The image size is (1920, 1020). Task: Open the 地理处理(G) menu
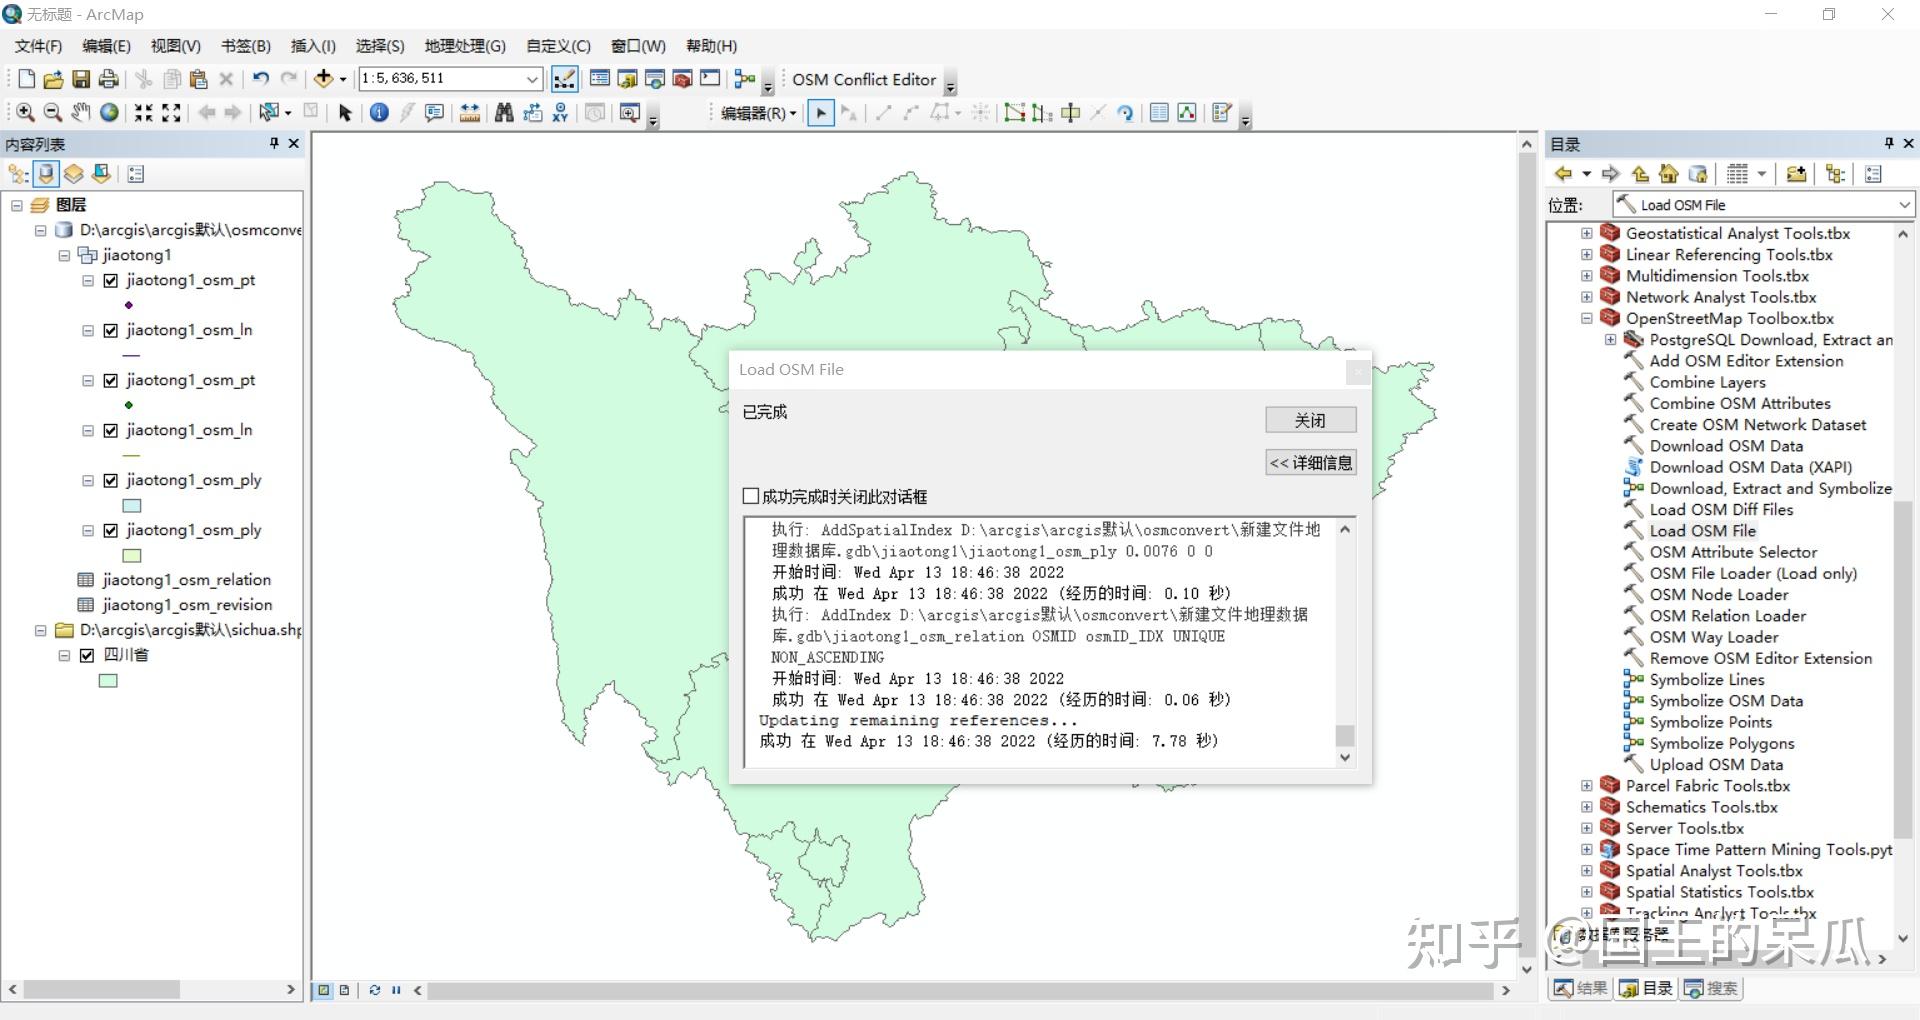(x=463, y=46)
